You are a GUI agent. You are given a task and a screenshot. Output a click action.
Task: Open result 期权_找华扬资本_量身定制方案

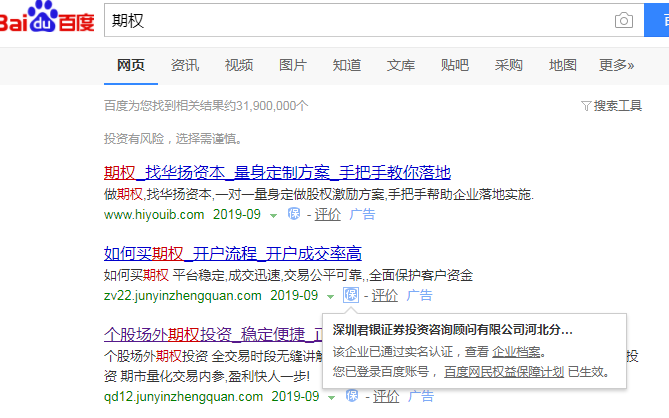point(277,173)
